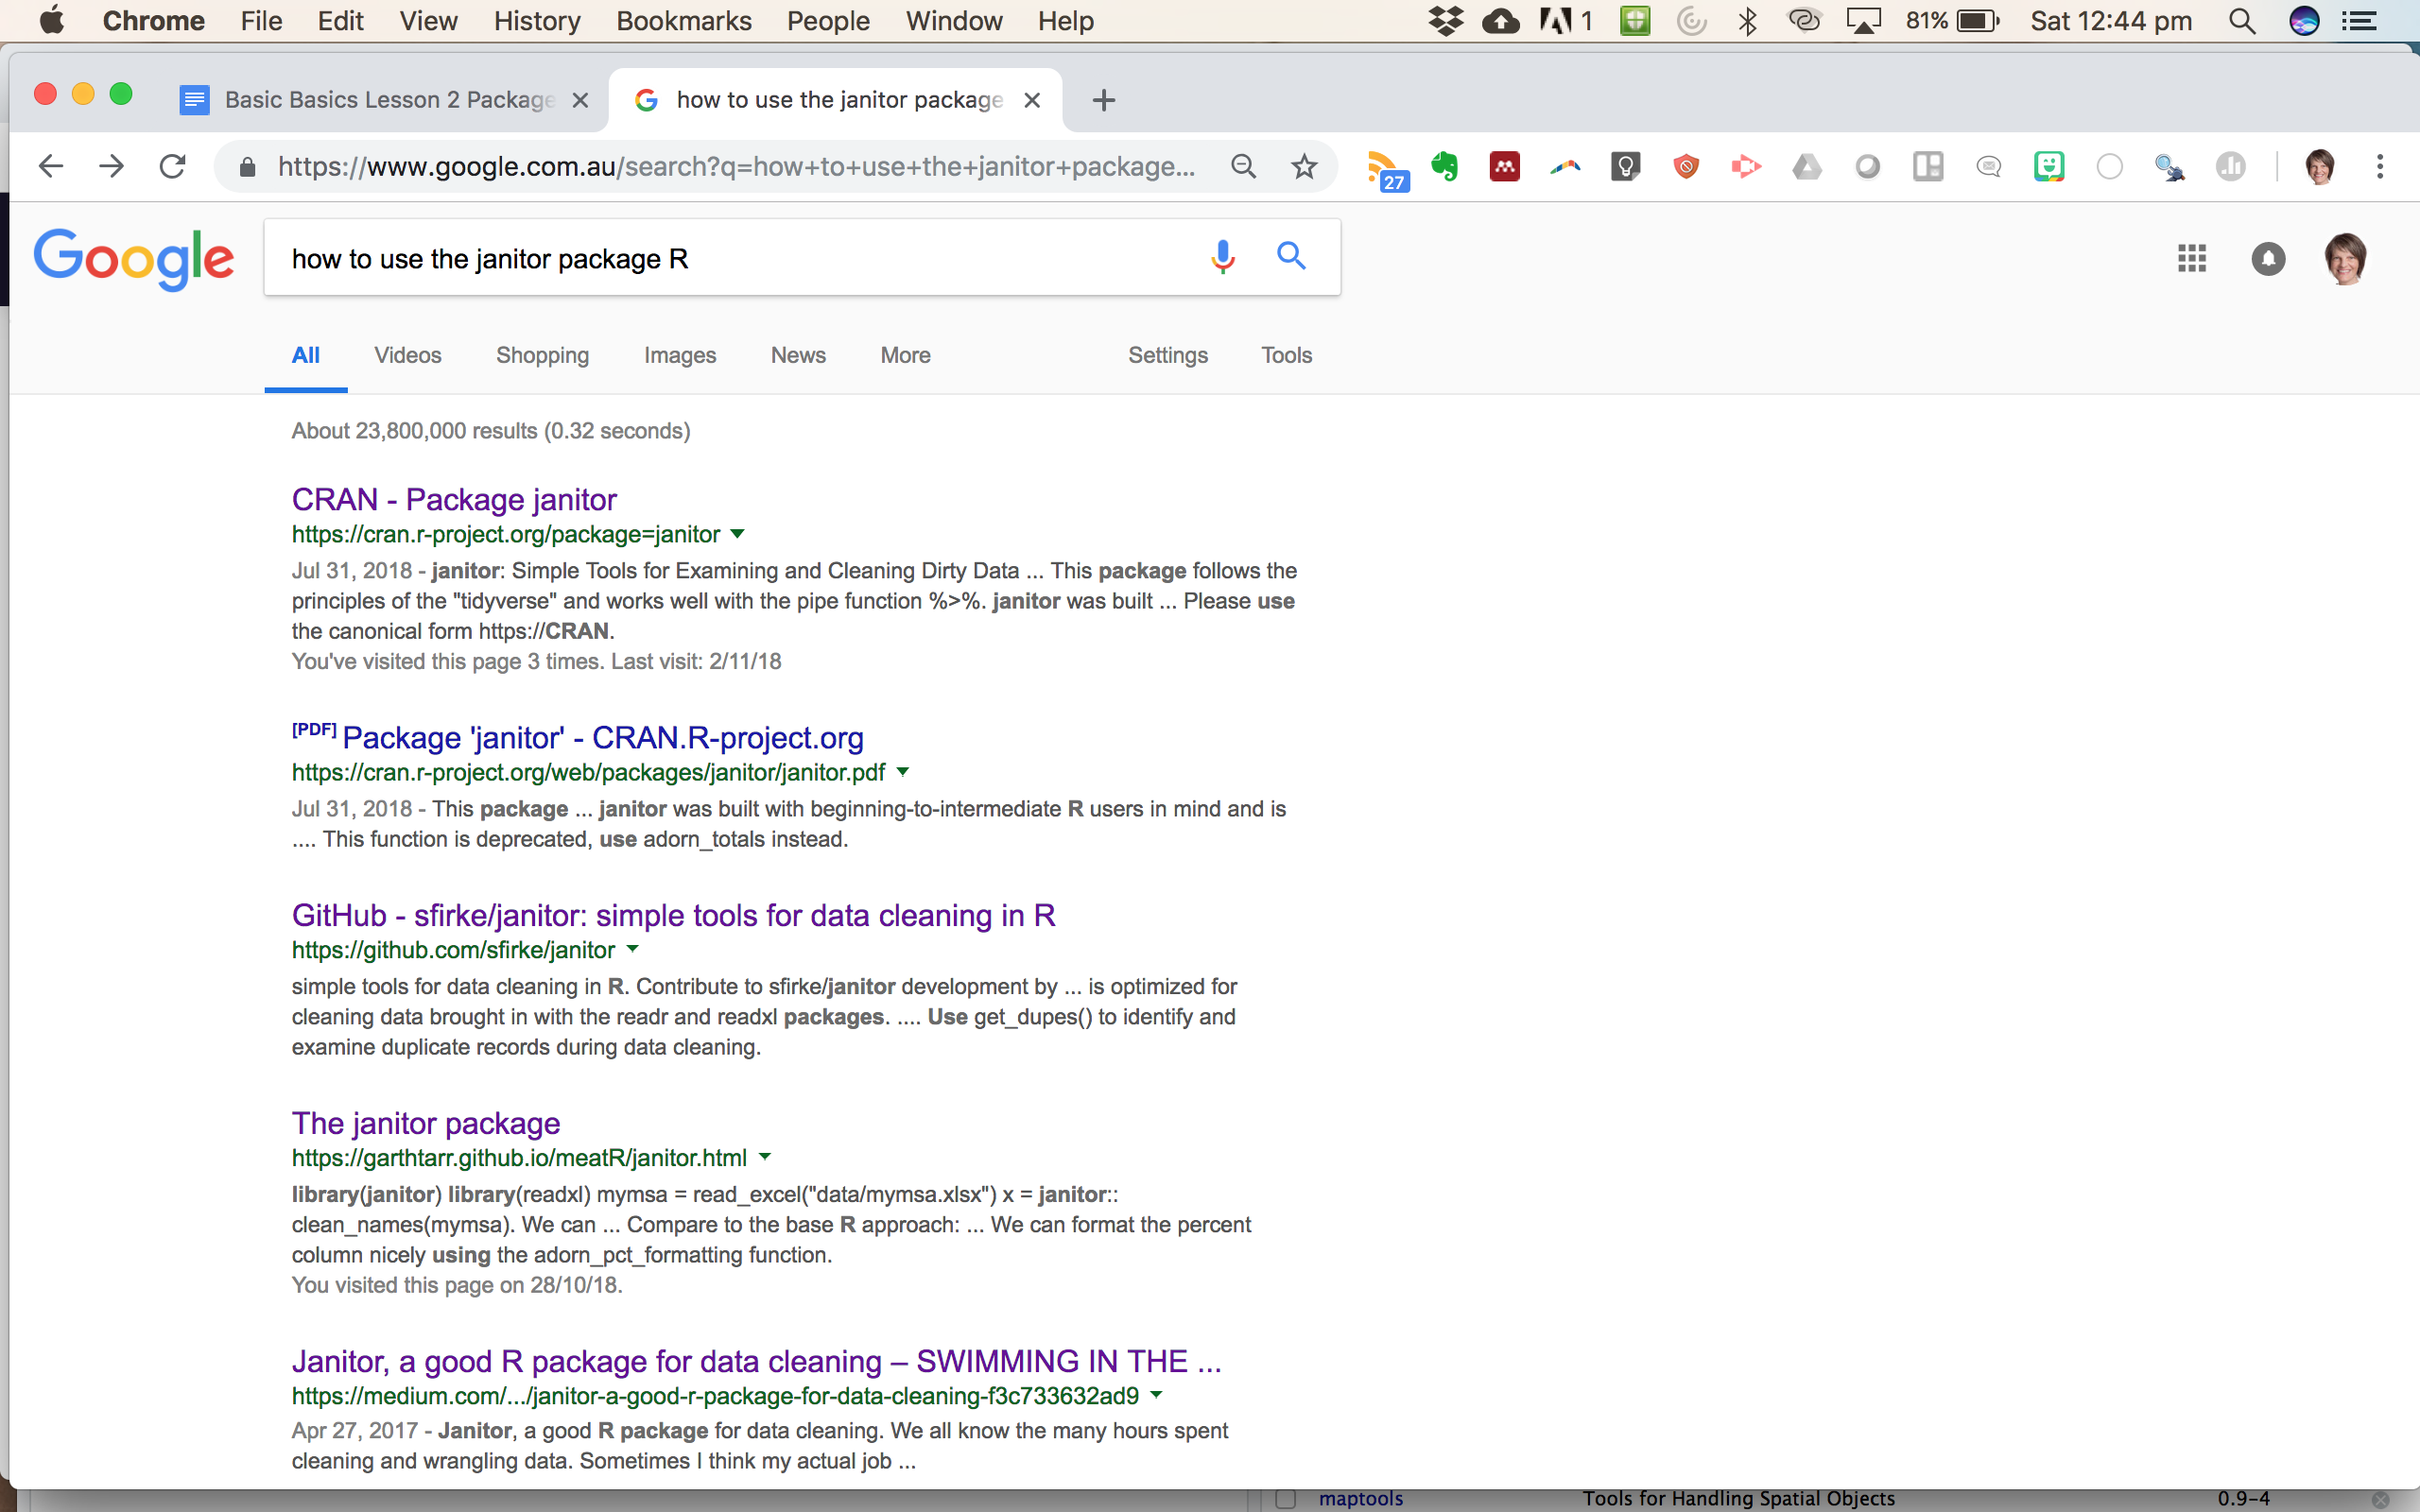Start a voice search with the microphone
The width and height of the screenshot is (2420, 1512).
pos(1222,258)
